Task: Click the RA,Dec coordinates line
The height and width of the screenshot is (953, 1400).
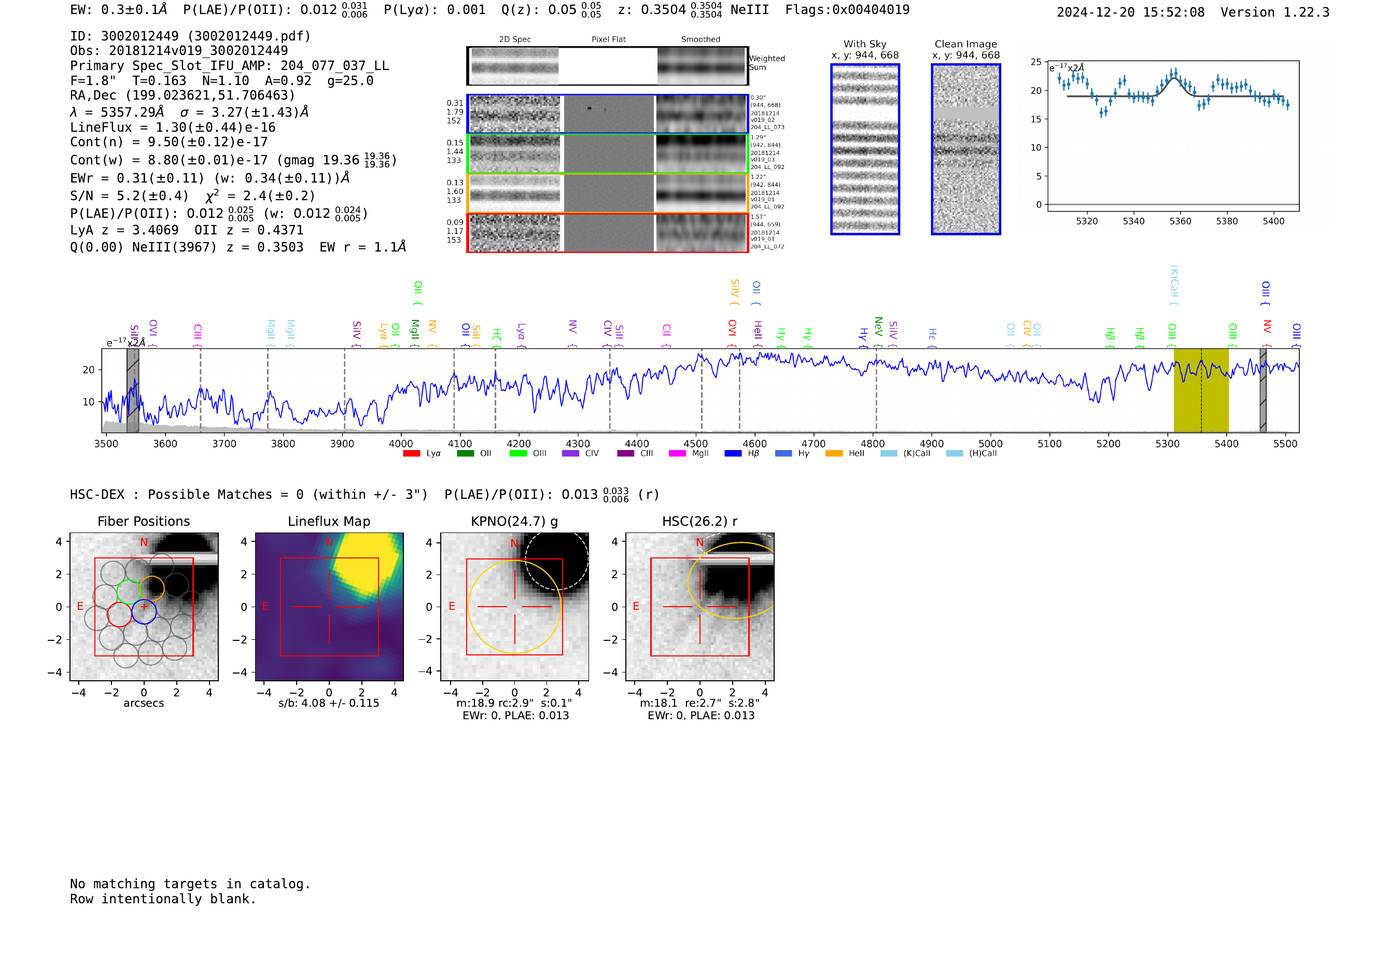Action: (182, 96)
